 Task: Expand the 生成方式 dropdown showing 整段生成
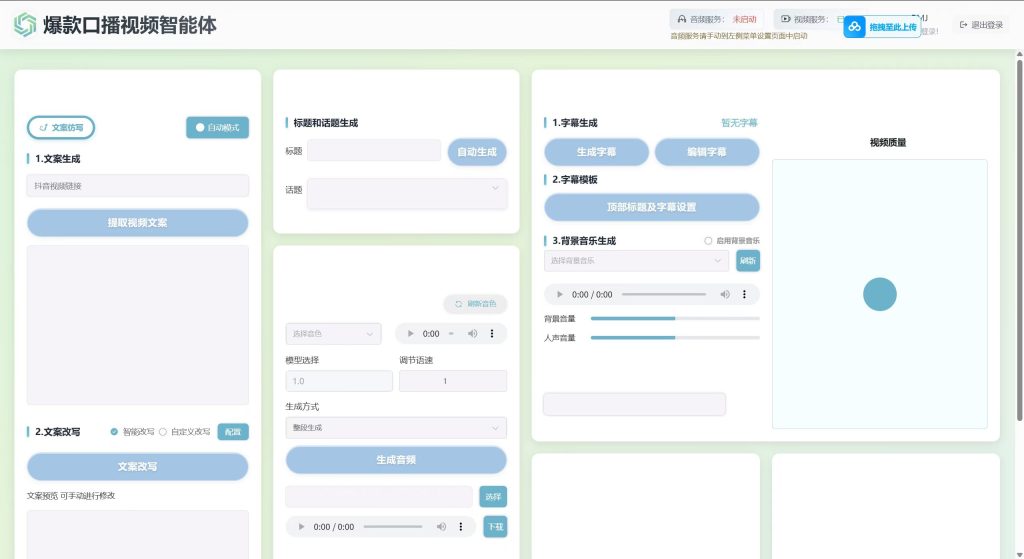click(396, 428)
